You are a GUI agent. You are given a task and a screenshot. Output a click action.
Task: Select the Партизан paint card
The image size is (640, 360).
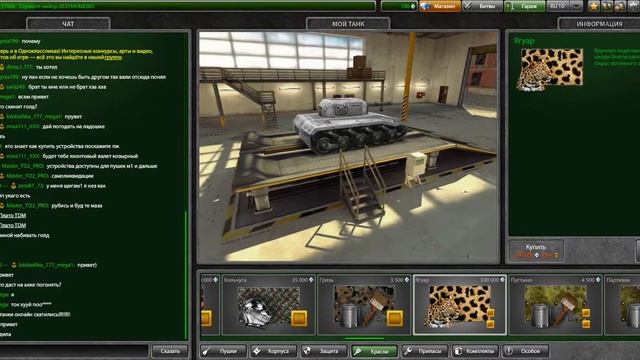(622, 305)
